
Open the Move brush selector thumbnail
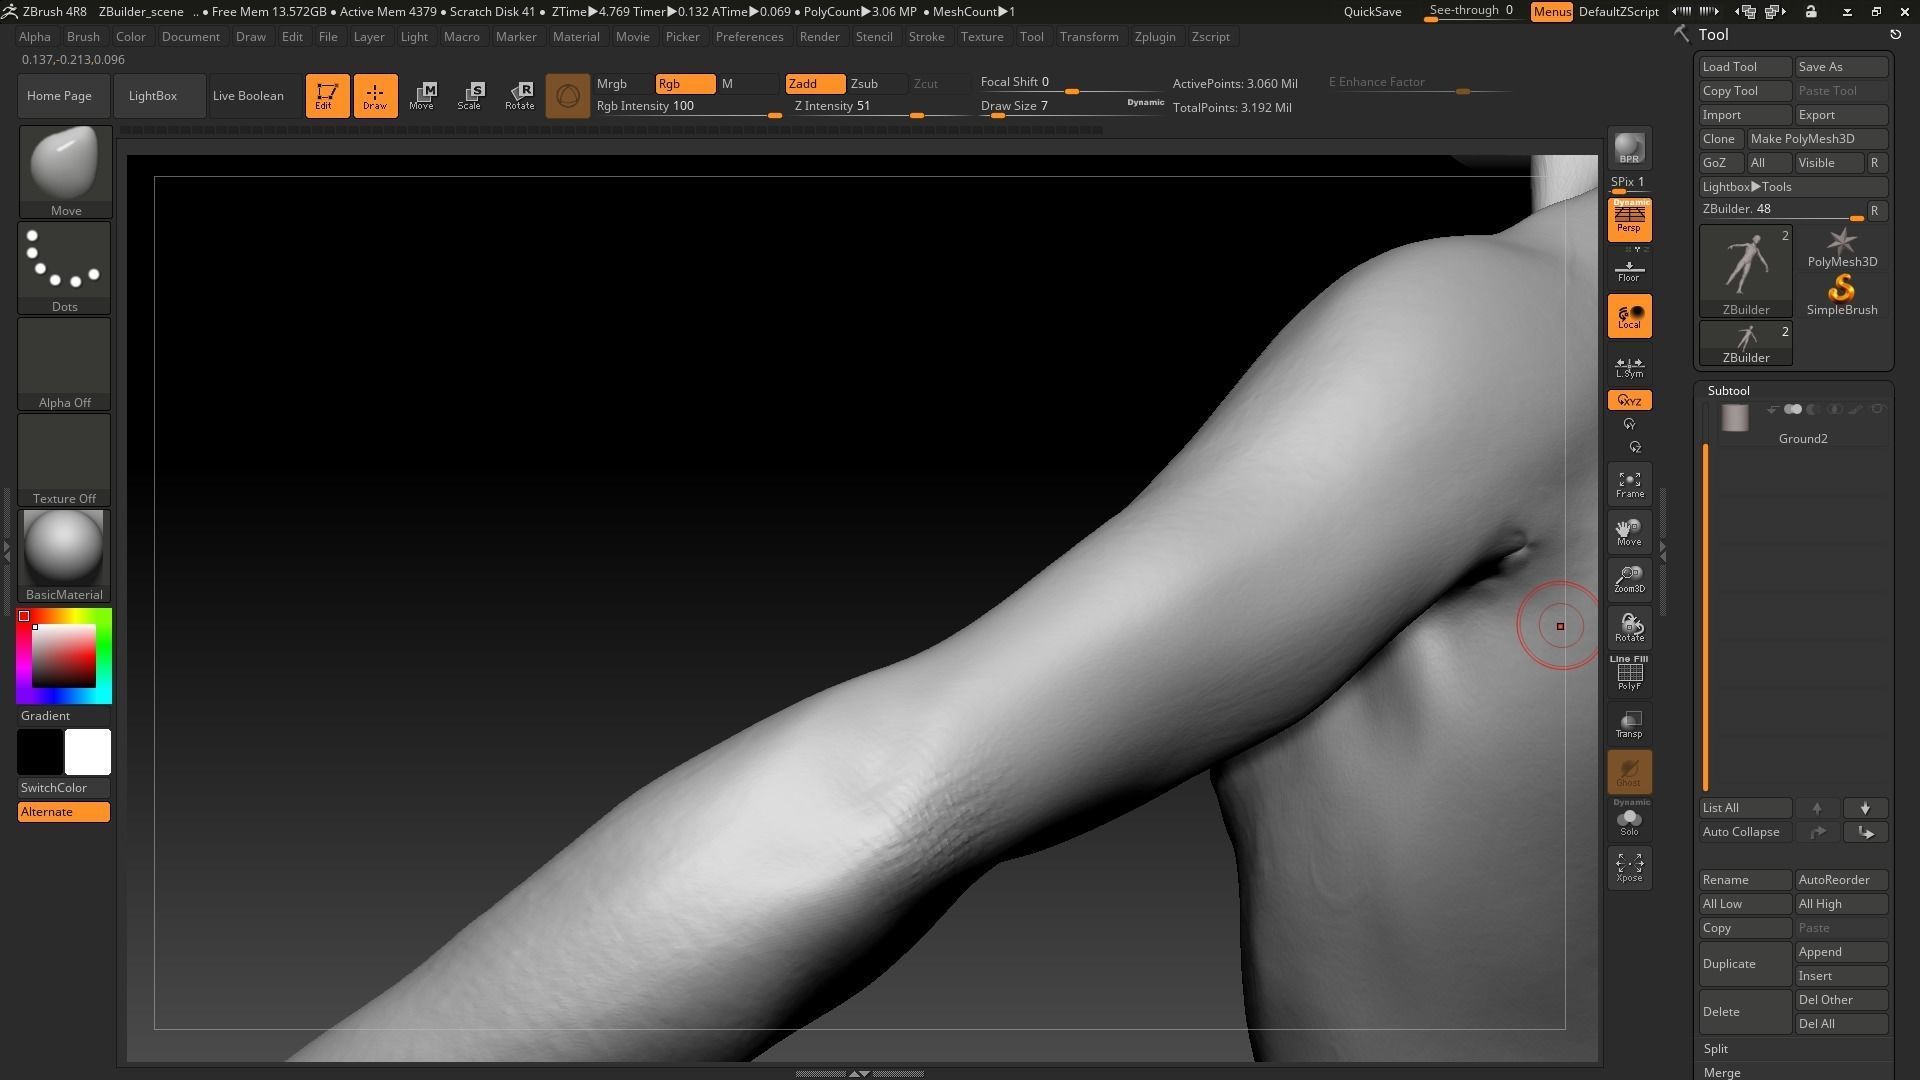[65, 171]
